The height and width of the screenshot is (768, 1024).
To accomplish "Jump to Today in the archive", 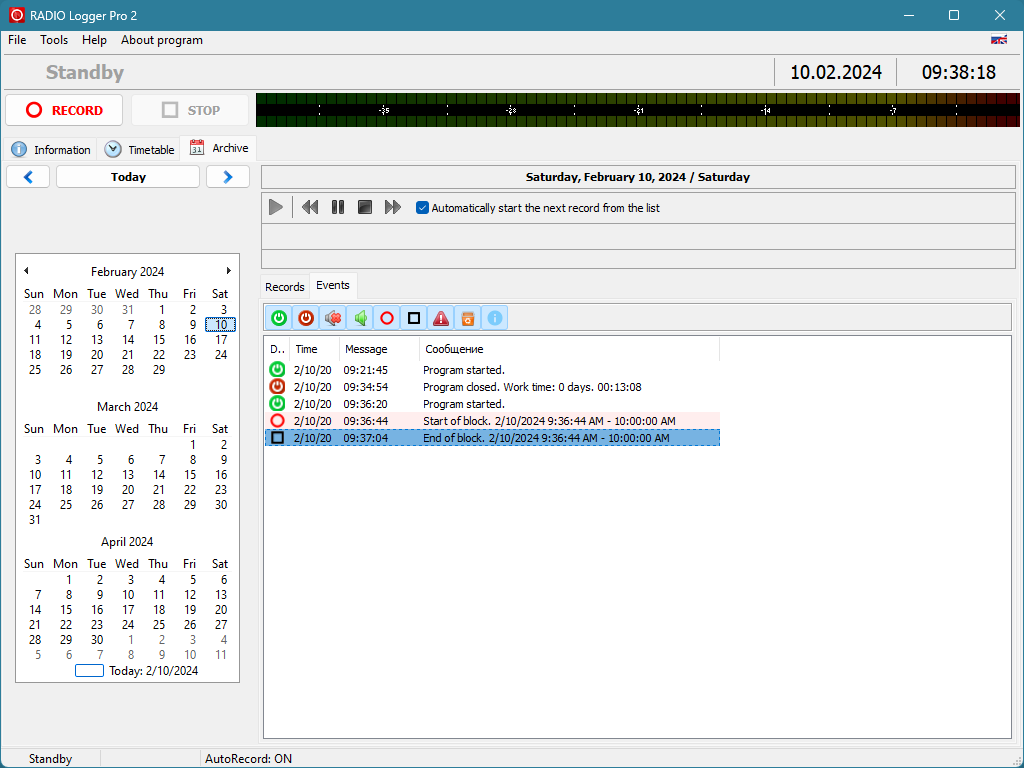I will tap(128, 177).
